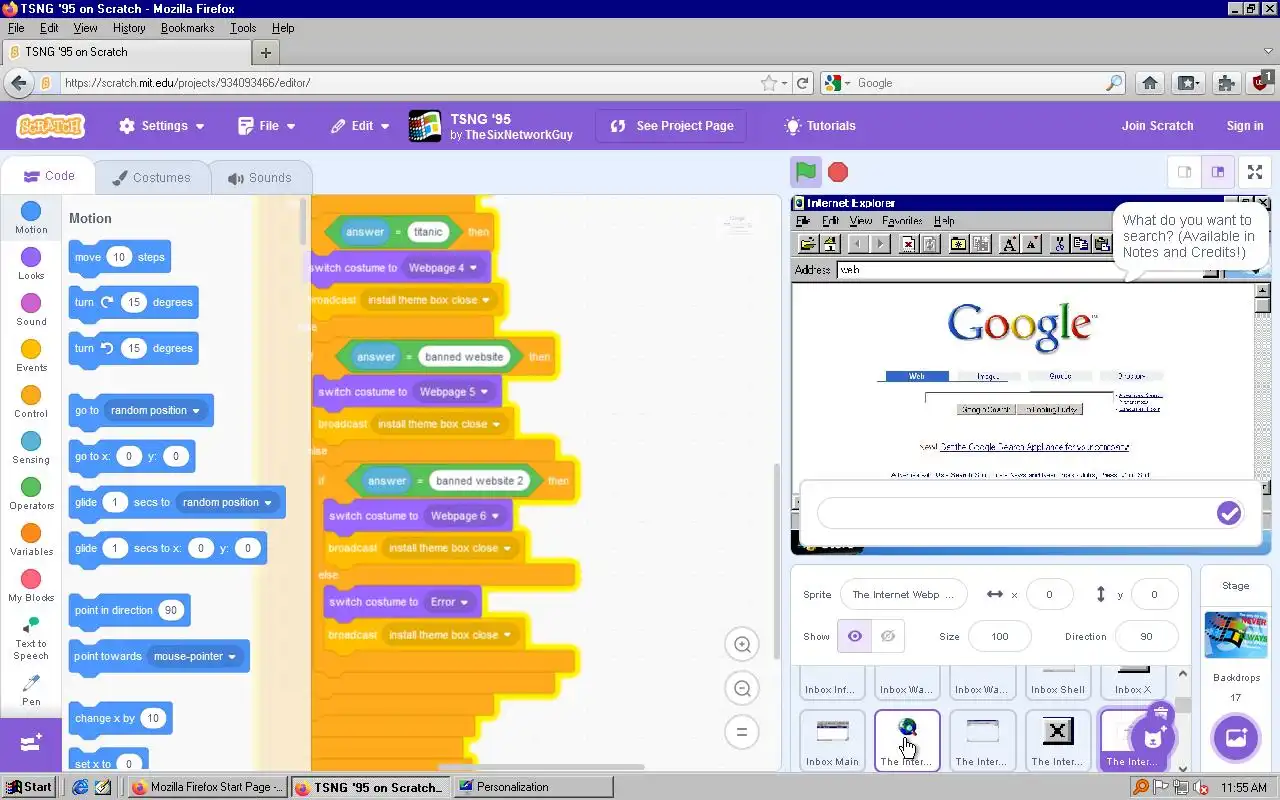Click the green flag to run project

[x=806, y=171]
